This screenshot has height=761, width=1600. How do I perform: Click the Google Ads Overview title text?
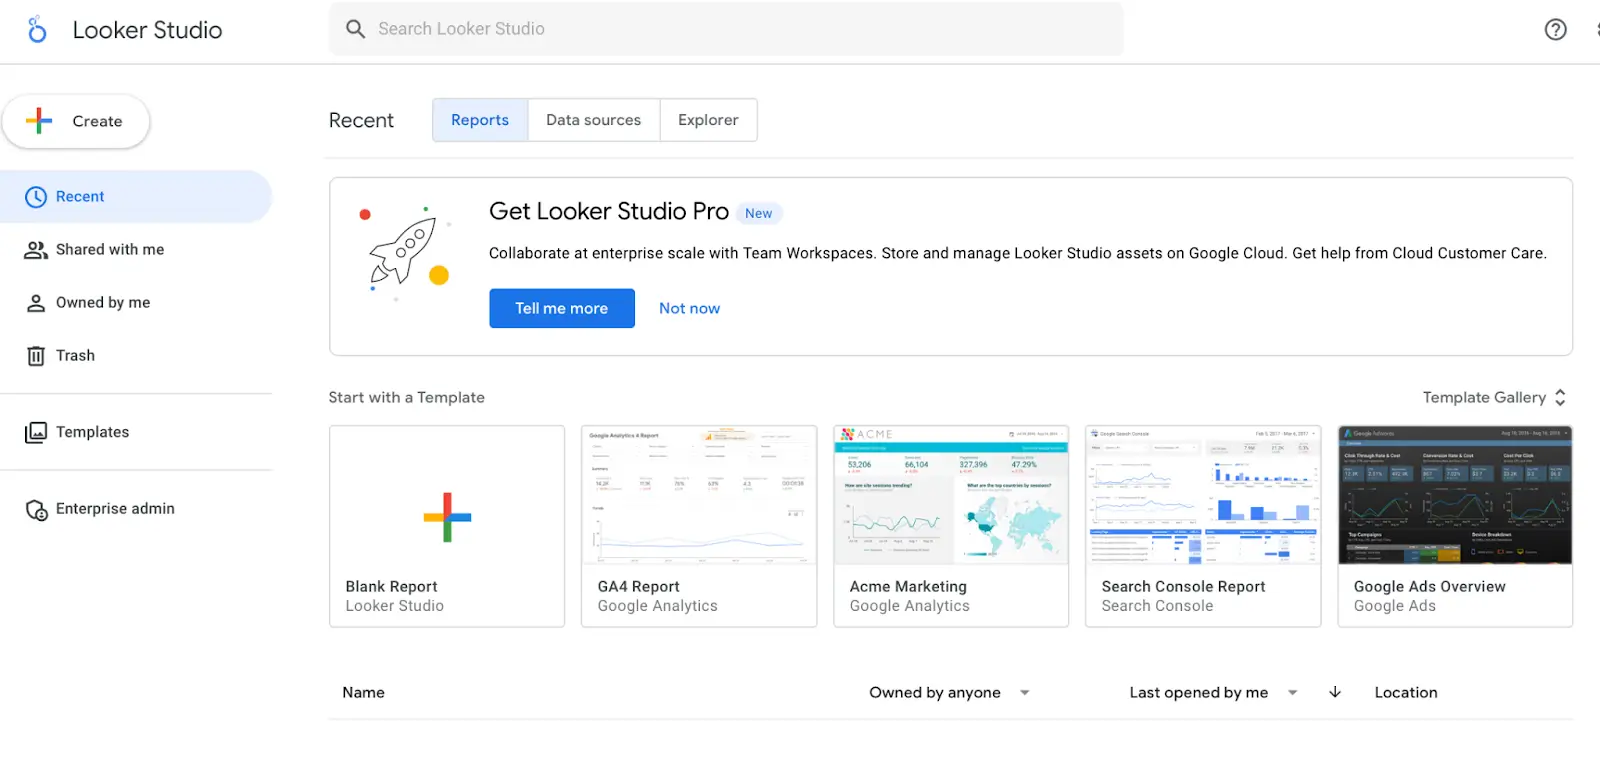click(1429, 587)
